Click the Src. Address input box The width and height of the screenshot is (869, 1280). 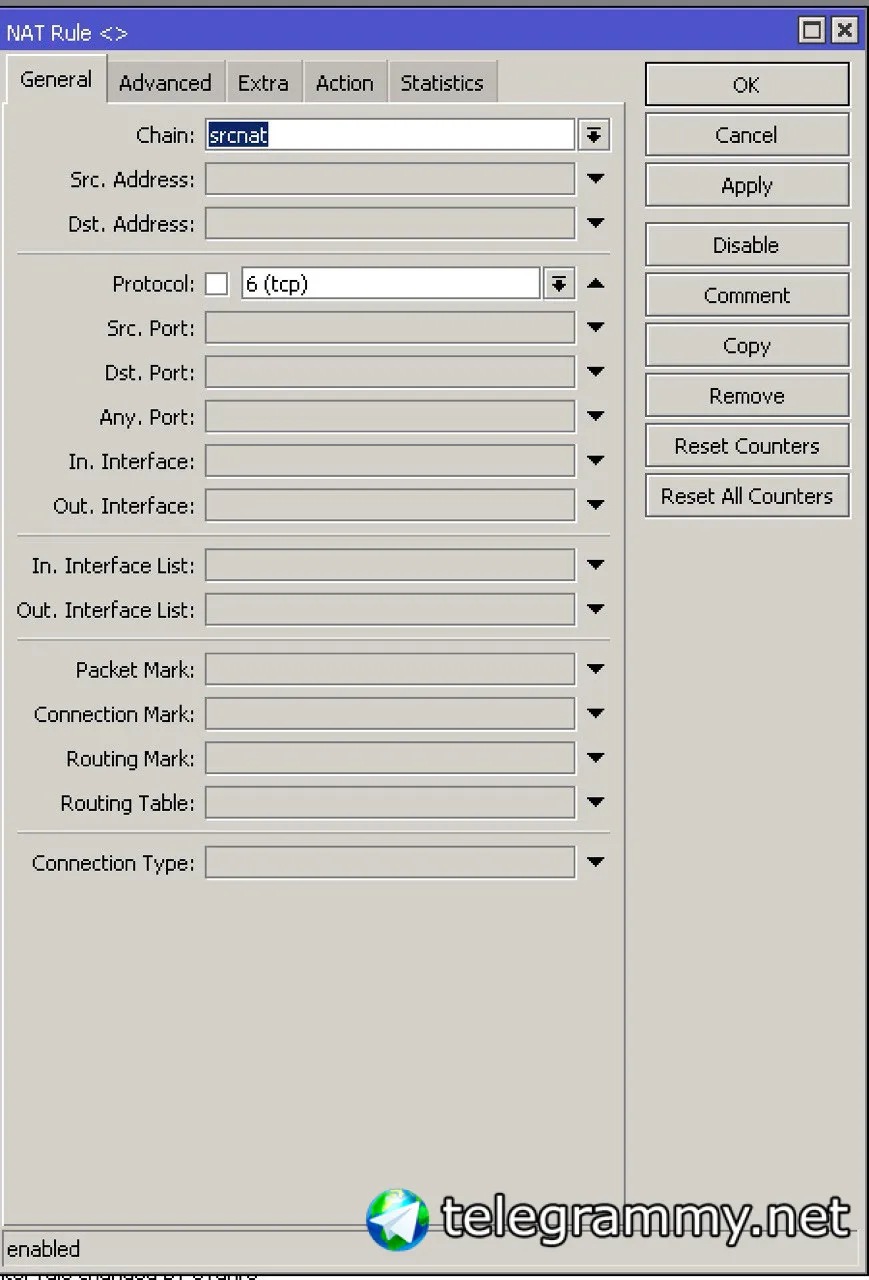click(x=390, y=179)
